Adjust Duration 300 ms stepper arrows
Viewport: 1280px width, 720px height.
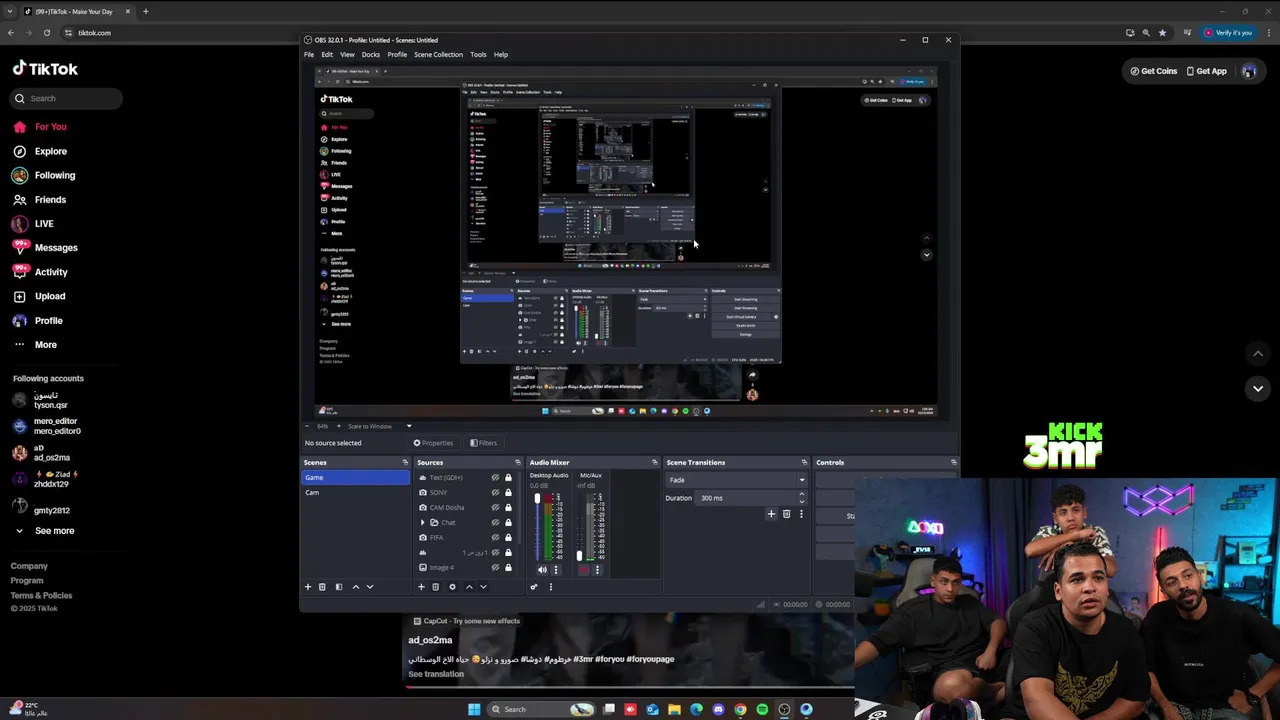(x=801, y=498)
